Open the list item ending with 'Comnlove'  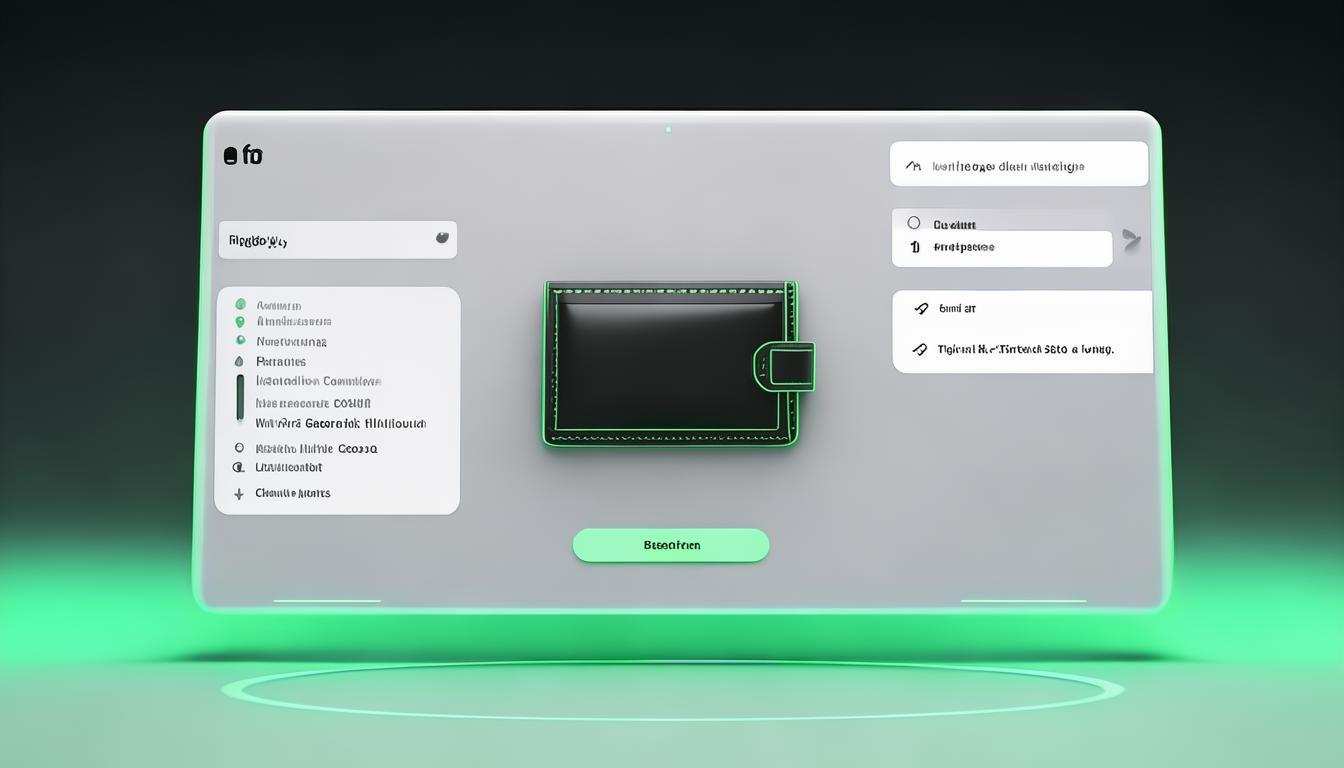click(x=318, y=381)
